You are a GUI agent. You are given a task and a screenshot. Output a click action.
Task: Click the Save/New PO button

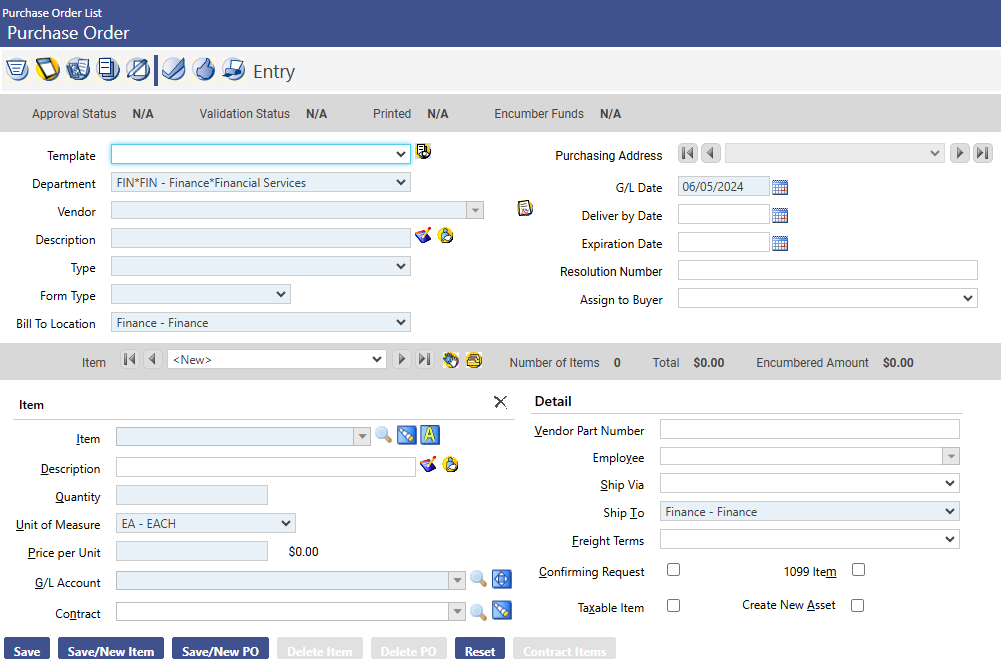[220, 650]
